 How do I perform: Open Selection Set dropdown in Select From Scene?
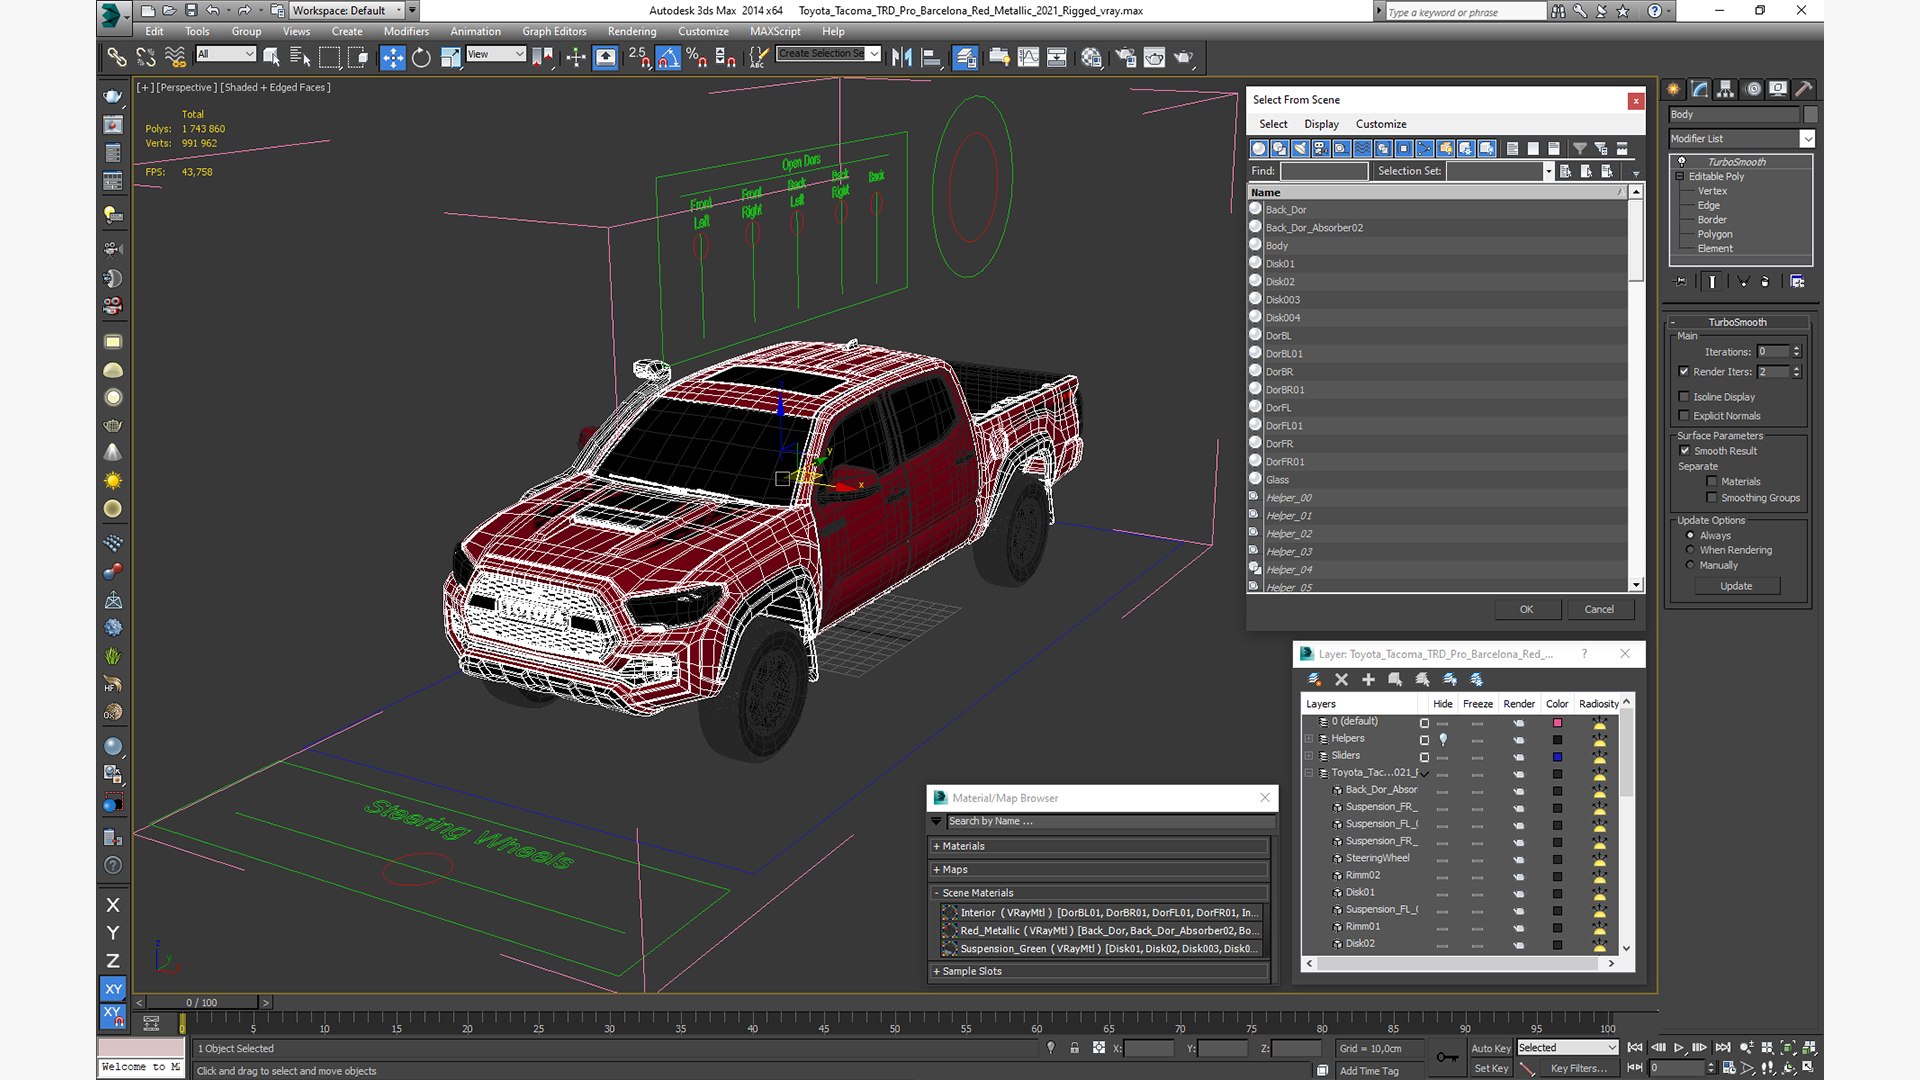click(1548, 171)
